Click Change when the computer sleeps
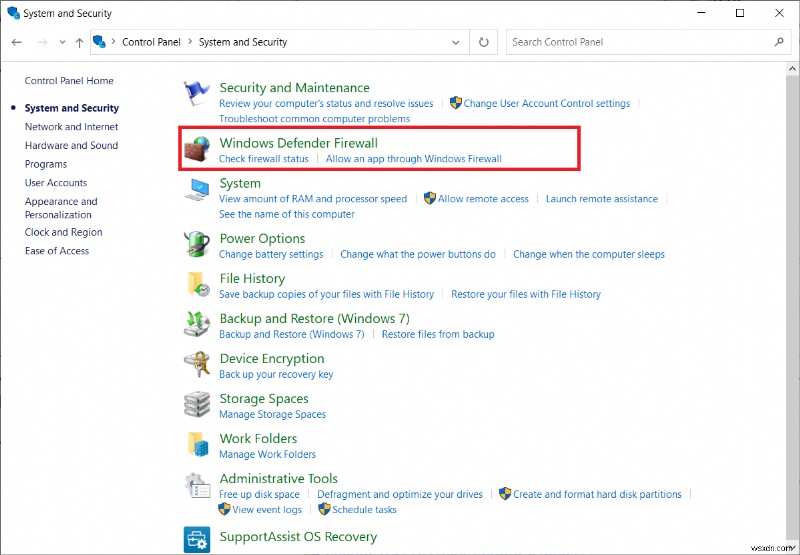Image resolution: width=800 pixels, height=555 pixels. pyautogui.click(x=589, y=254)
